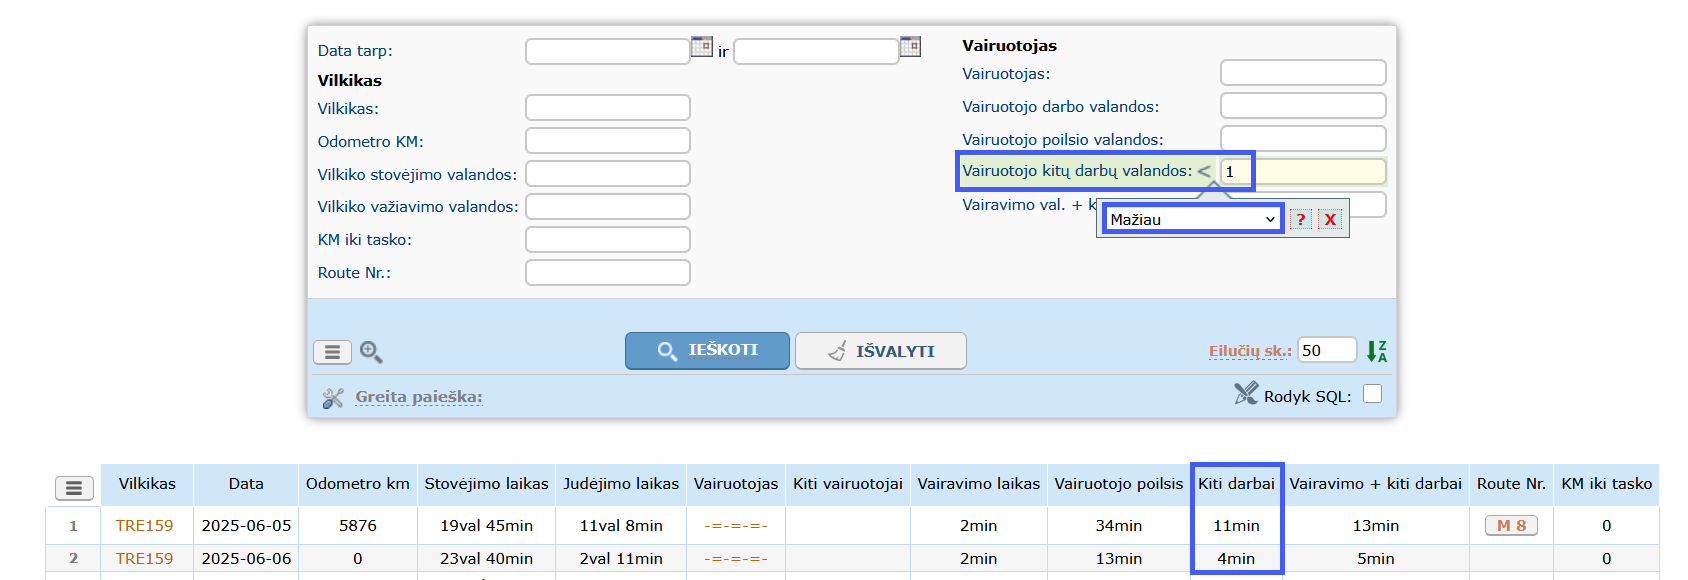Open the calendar picker for end date
The width and height of the screenshot is (1688, 580).
coord(910,46)
